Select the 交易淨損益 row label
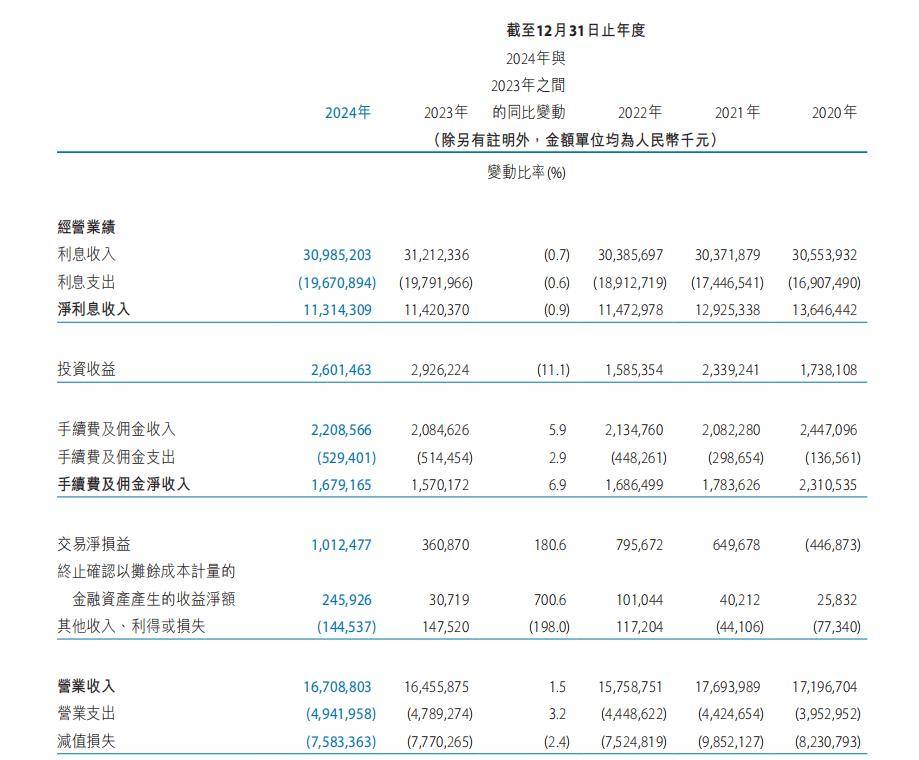Image resolution: width=919 pixels, height=760 pixels. coord(94,545)
